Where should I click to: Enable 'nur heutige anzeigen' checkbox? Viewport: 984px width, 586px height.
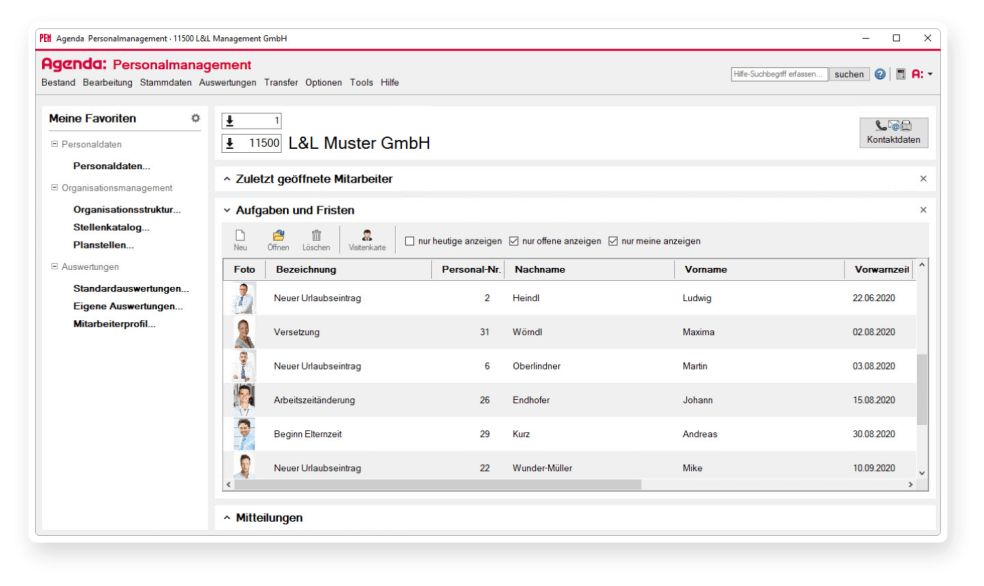pyautogui.click(x=410, y=241)
